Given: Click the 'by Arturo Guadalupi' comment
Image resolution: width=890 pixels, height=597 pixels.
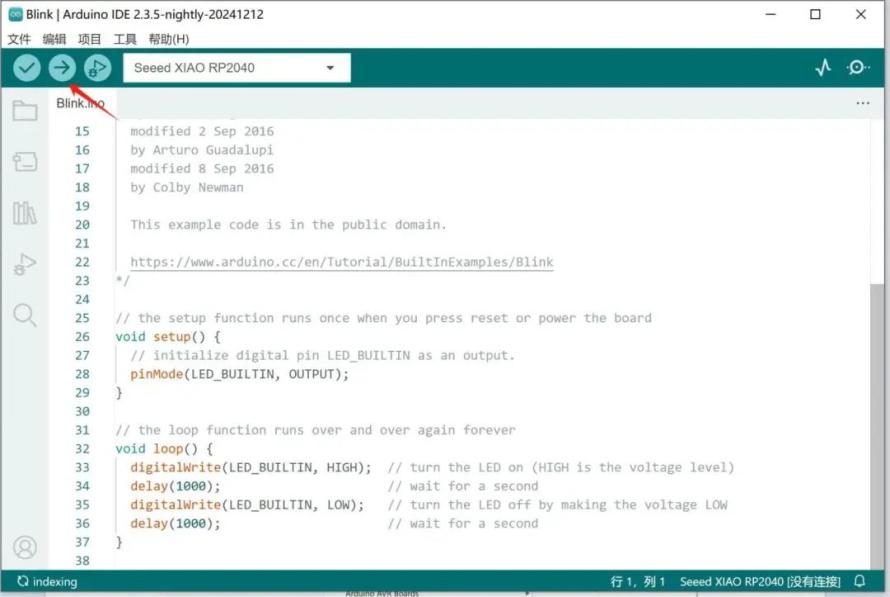Looking at the screenshot, I should [x=202, y=150].
